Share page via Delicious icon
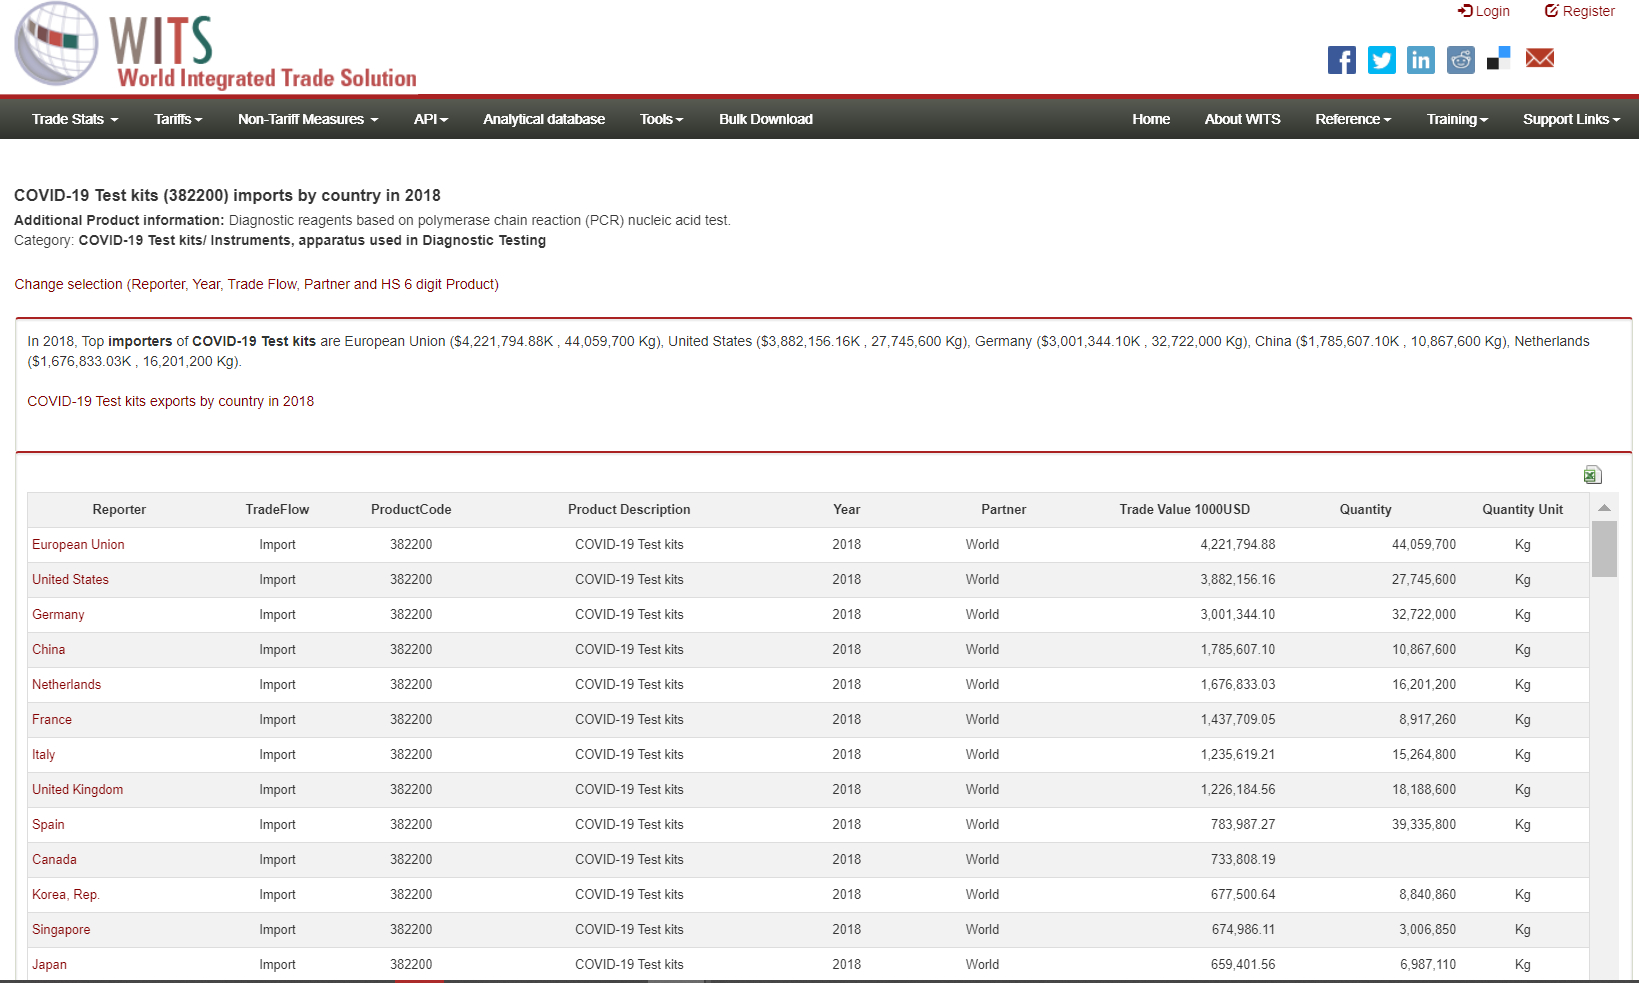1639x983 pixels. pyautogui.click(x=1498, y=59)
